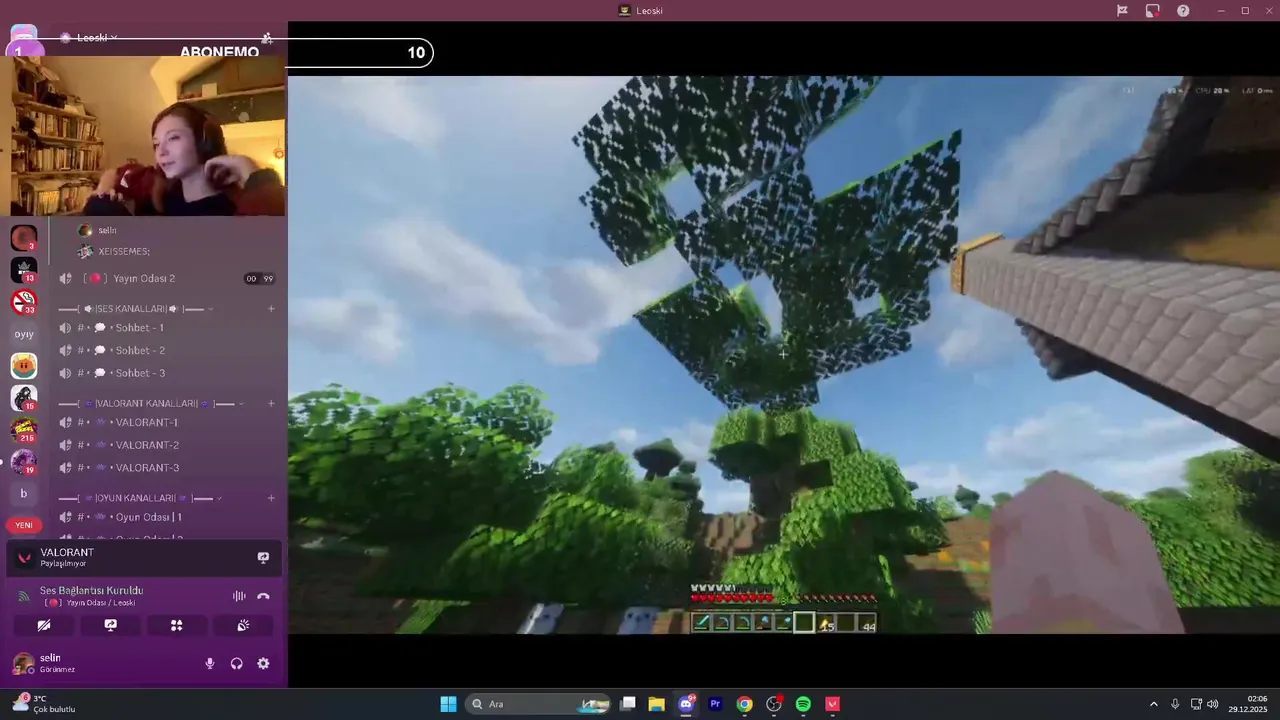Expand hidden system tray icons chevron
The height and width of the screenshot is (720, 1280).
[x=1153, y=704]
